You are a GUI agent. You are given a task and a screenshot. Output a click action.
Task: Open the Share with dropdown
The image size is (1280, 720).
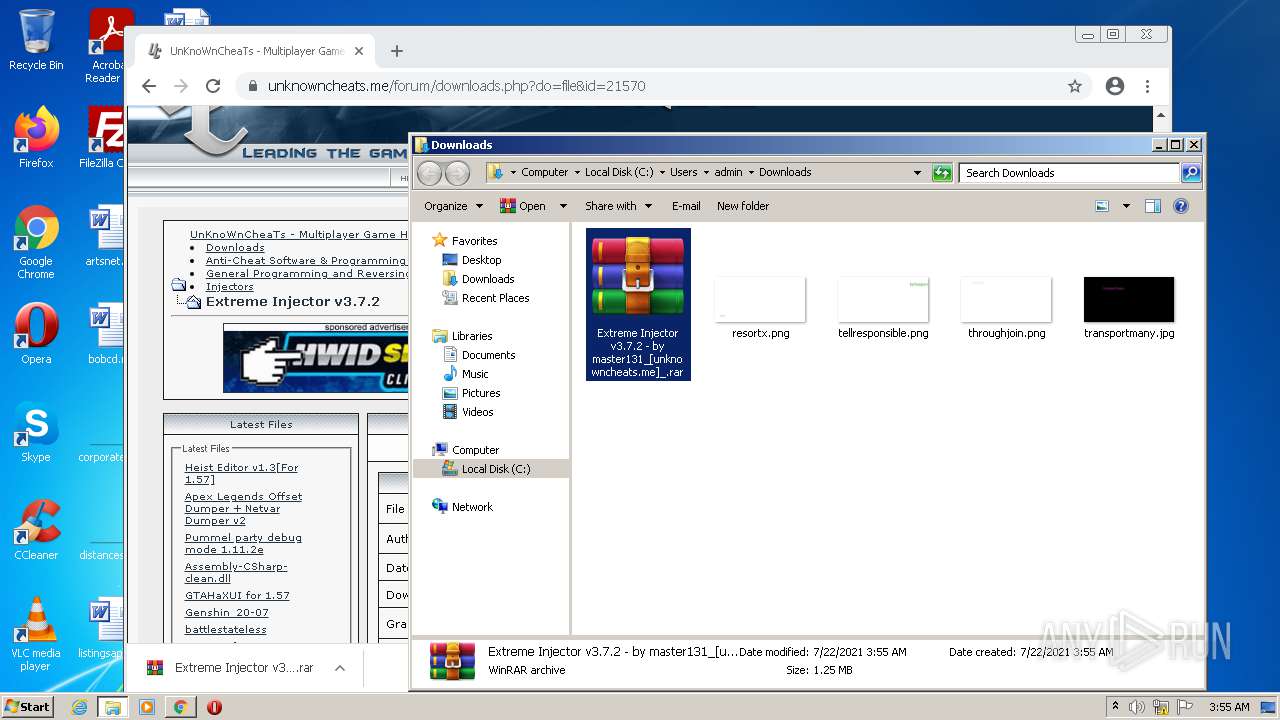coord(619,206)
